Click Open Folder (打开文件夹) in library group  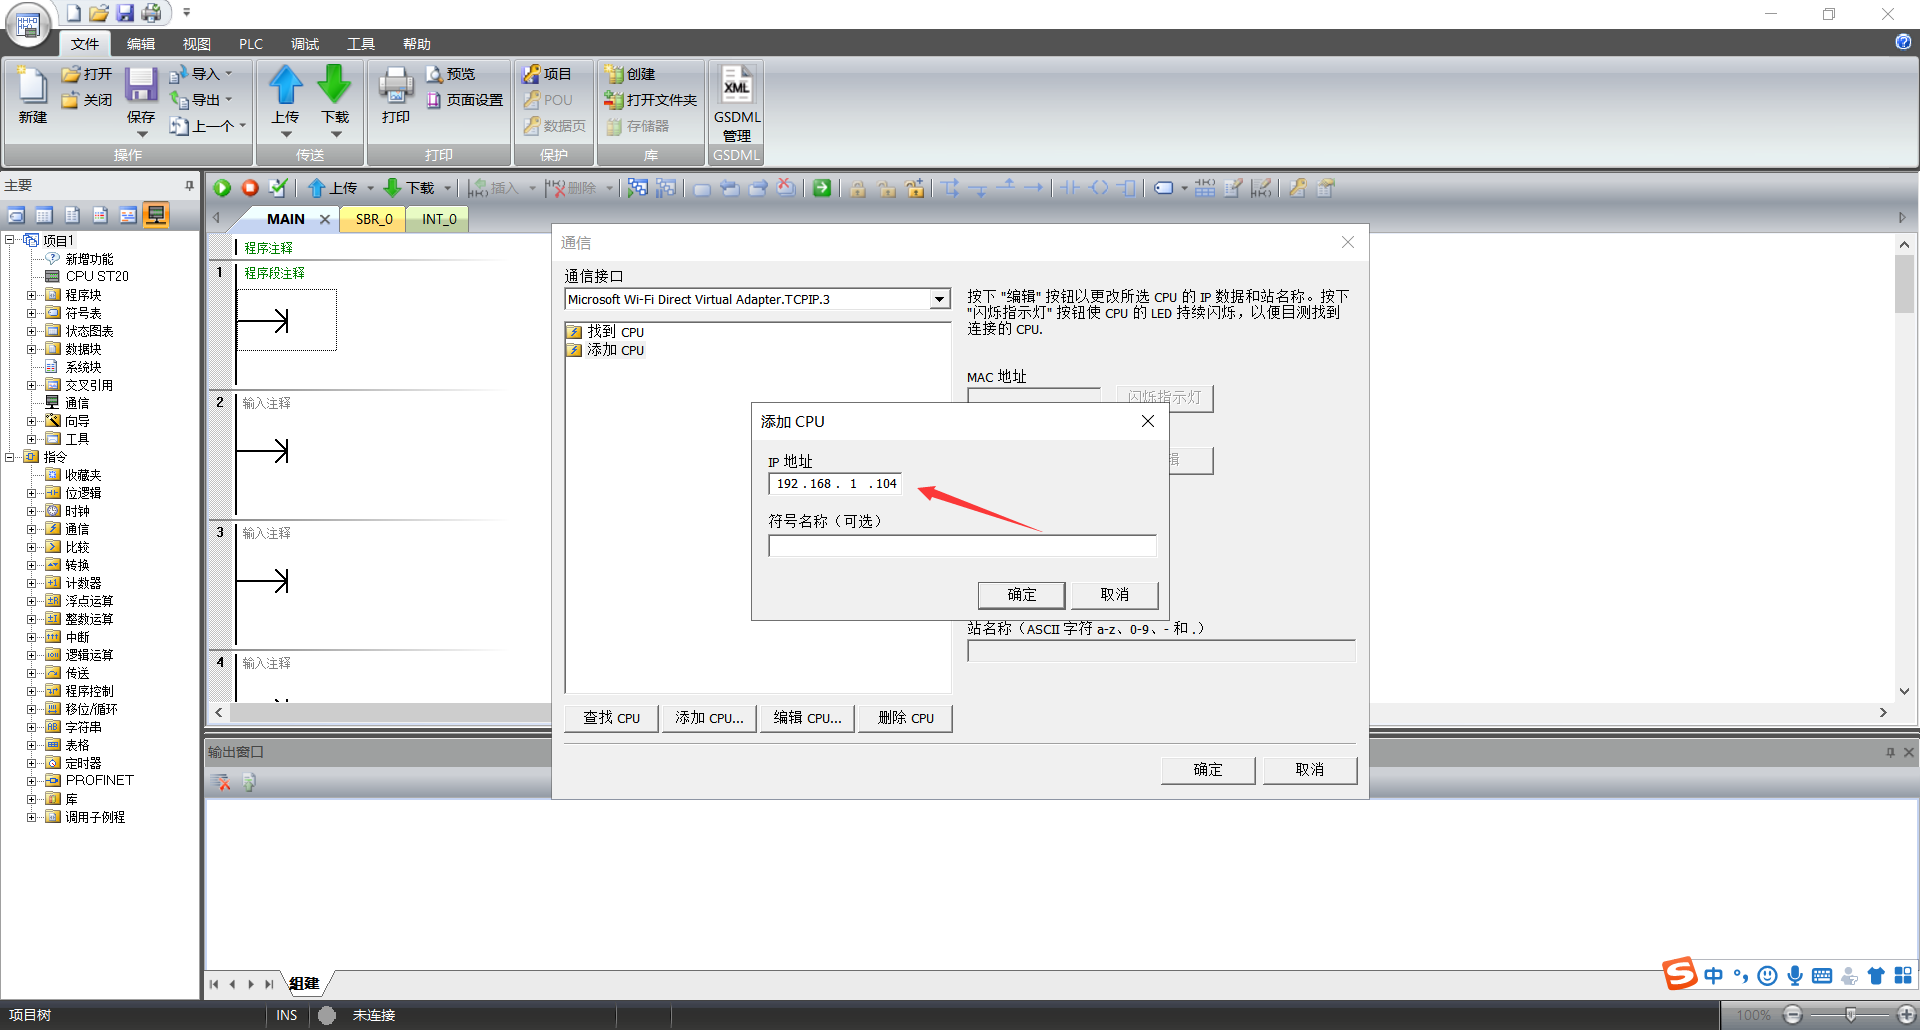pos(650,100)
